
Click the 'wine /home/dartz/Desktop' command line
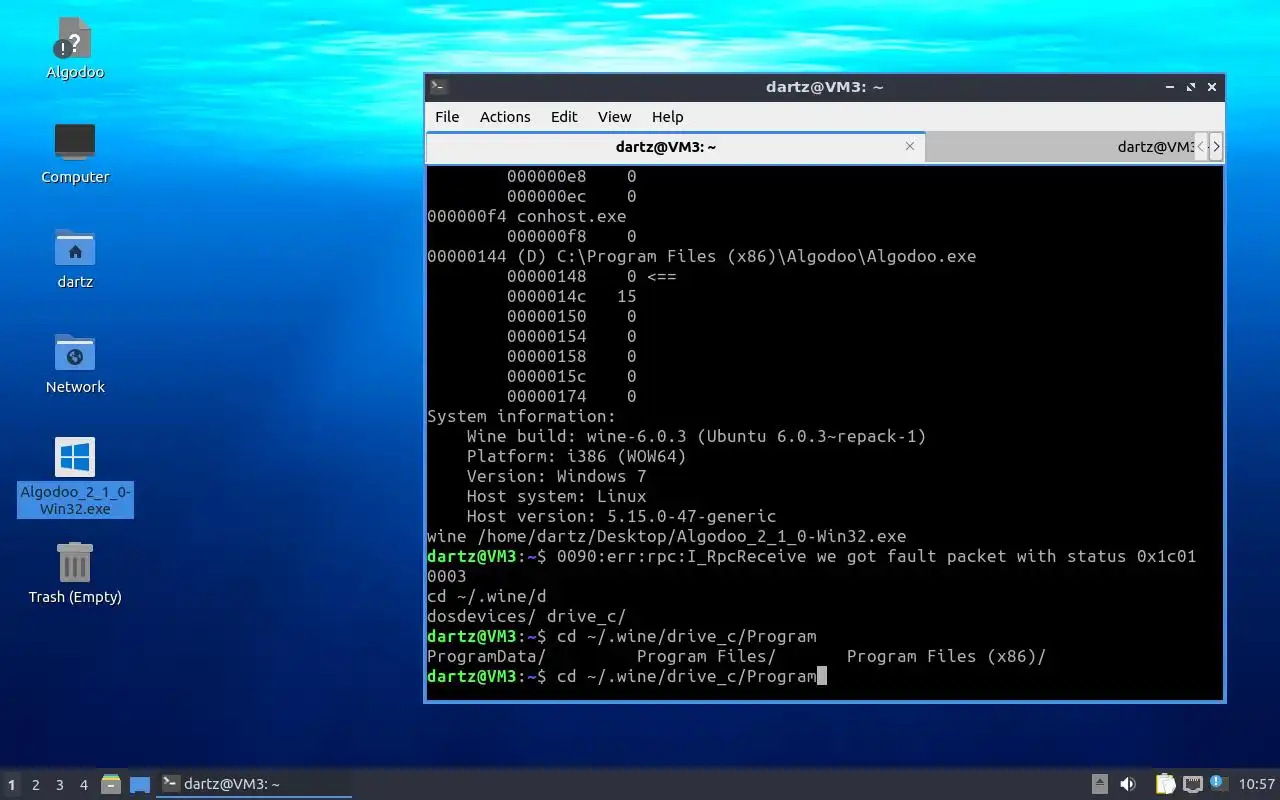click(666, 536)
